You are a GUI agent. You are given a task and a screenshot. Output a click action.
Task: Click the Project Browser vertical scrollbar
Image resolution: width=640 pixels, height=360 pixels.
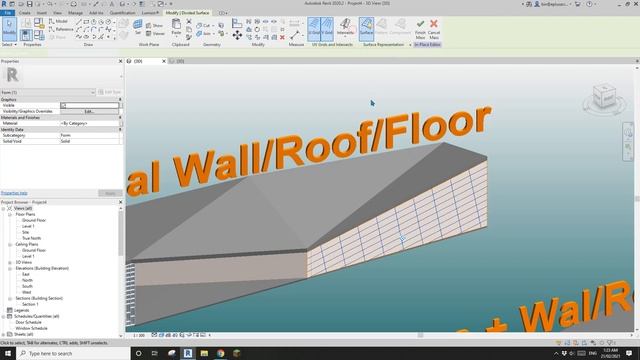(x=121, y=233)
